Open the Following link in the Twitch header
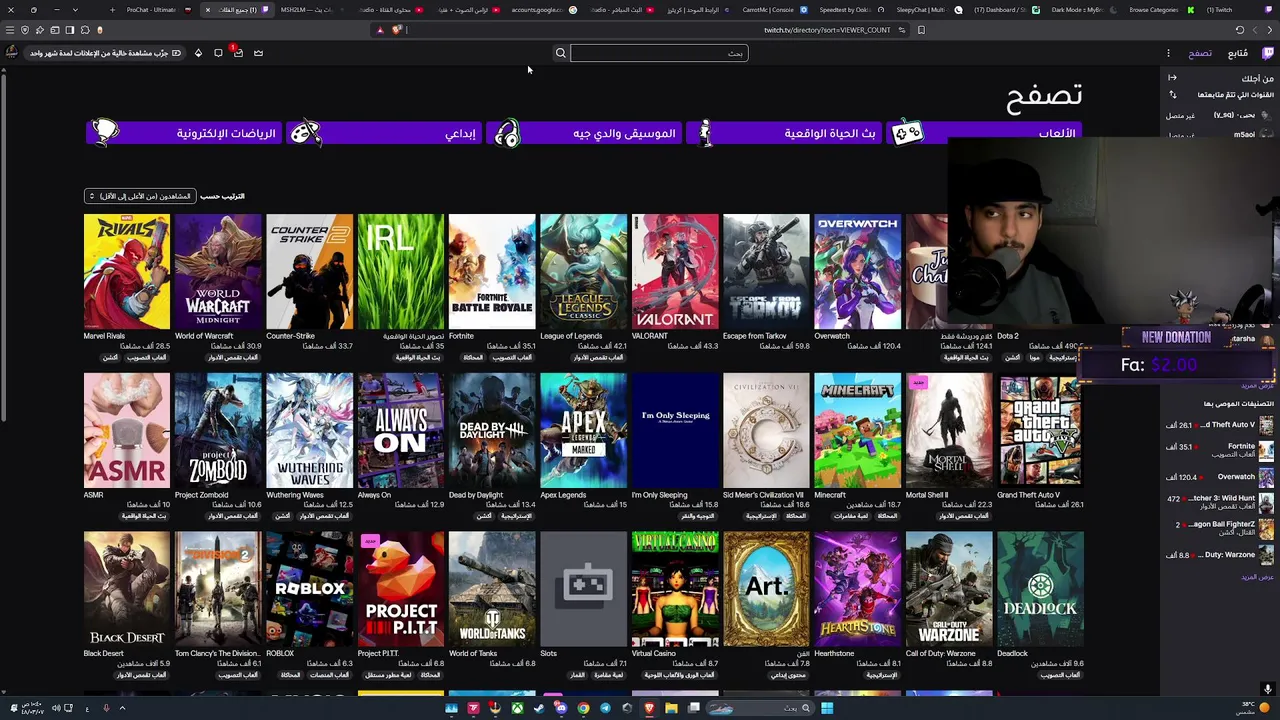The width and height of the screenshot is (1280, 720). [x=1238, y=53]
